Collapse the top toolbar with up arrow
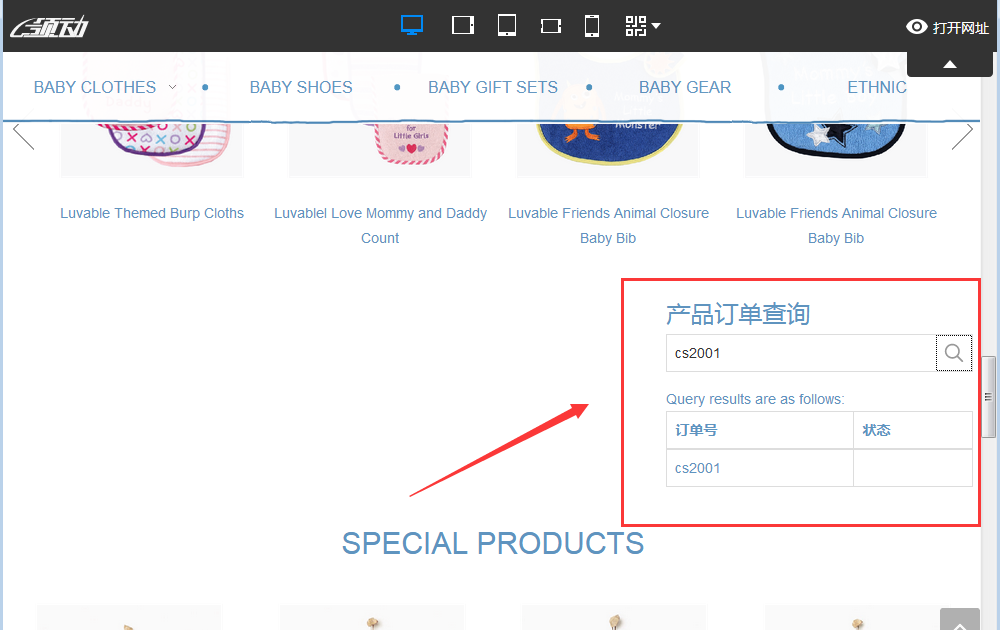This screenshot has width=1000, height=630. pos(950,64)
